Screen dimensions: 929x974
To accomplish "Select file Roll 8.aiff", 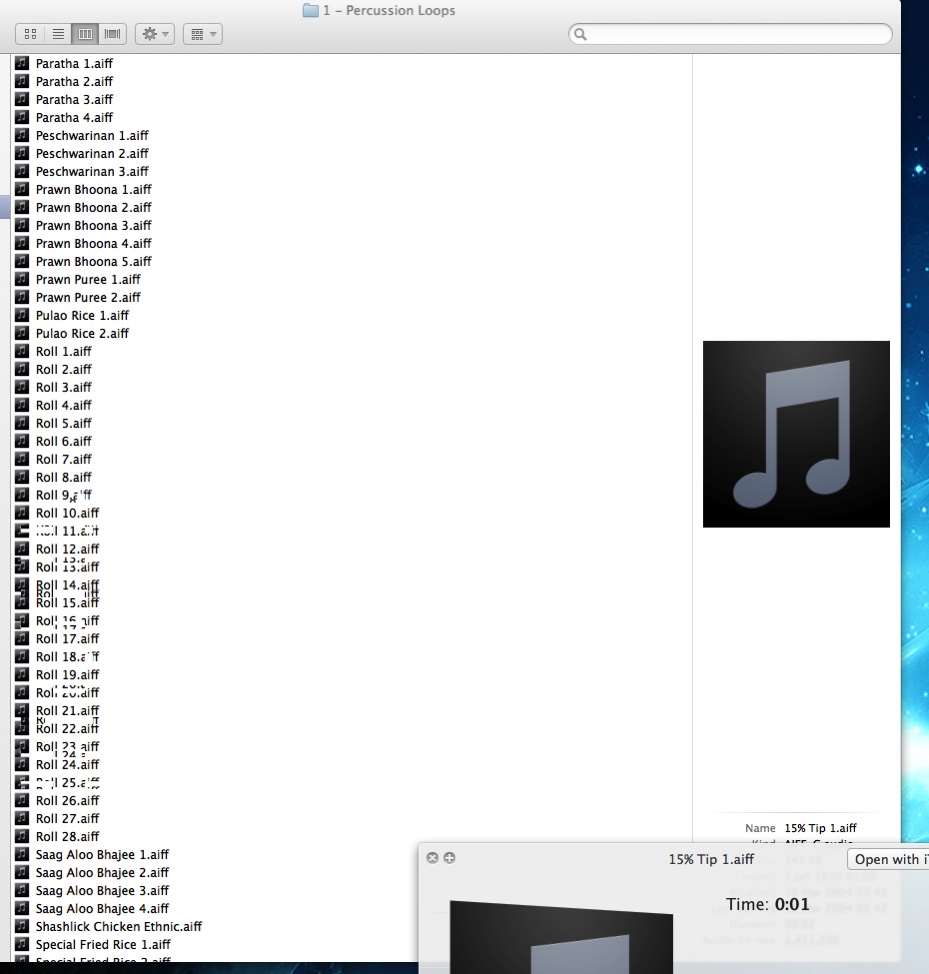I will click(x=63, y=478).
